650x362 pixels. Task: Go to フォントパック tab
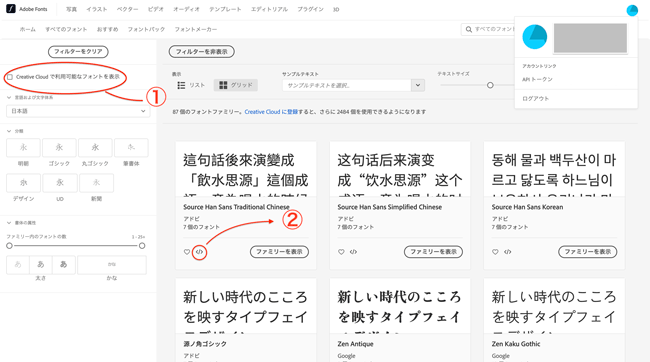point(146,29)
